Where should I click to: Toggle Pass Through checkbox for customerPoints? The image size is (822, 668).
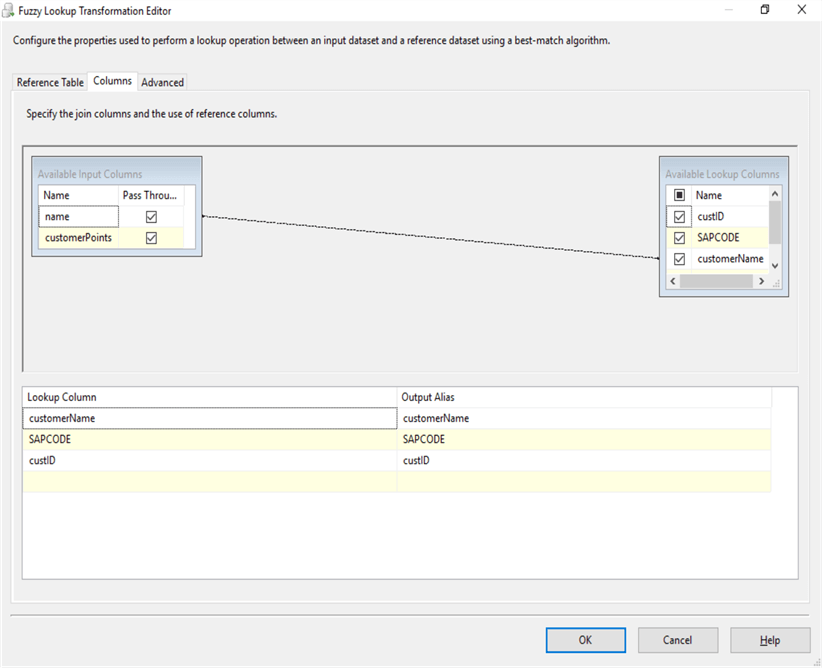[x=151, y=238]
